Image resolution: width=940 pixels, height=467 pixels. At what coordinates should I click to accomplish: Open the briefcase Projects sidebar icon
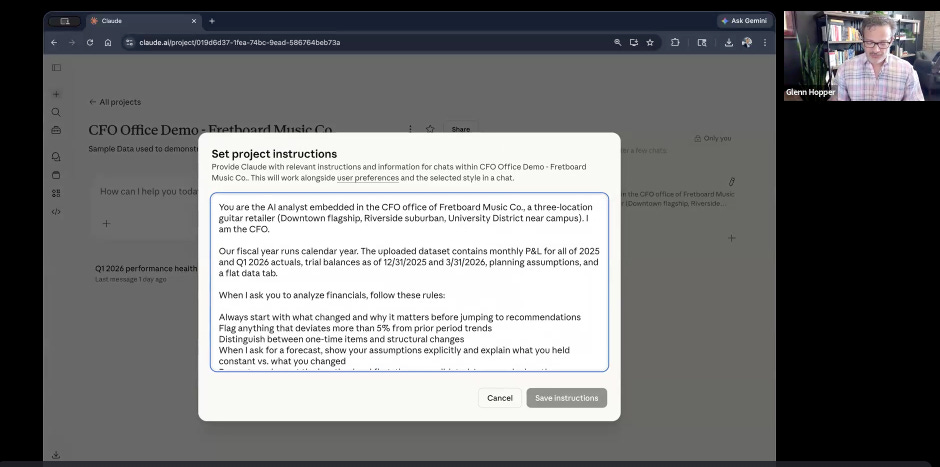click(56, 130)
